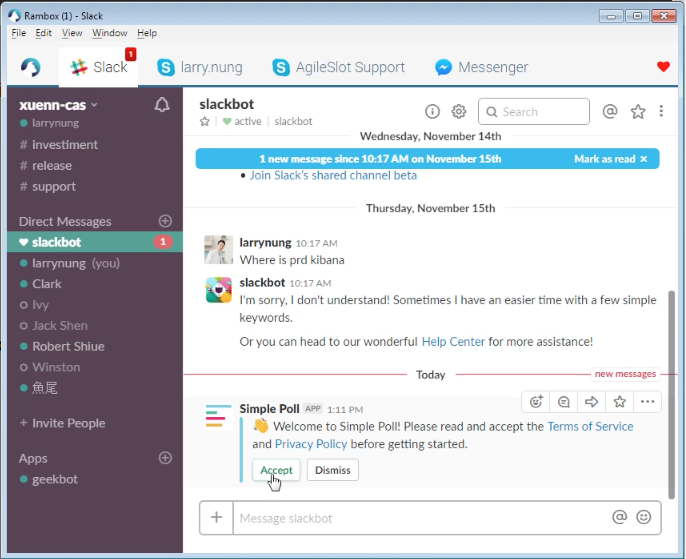Click Apps section header
Image resolution: width=686 pixels, height=559 pixels.
[x=33, y=458]
